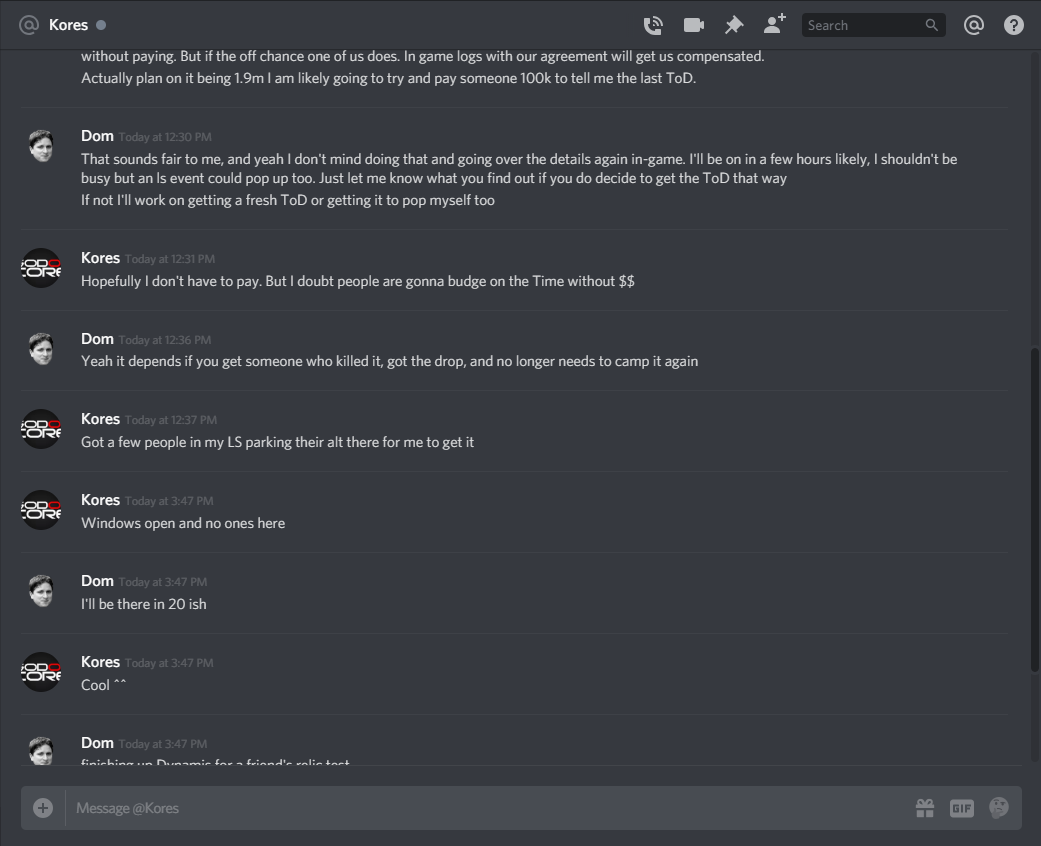This screenshot has height=846, width=1041.
Task: Click the Dom username at 12:36 PM
Action: pyautogui.click(x=97, y=339)
